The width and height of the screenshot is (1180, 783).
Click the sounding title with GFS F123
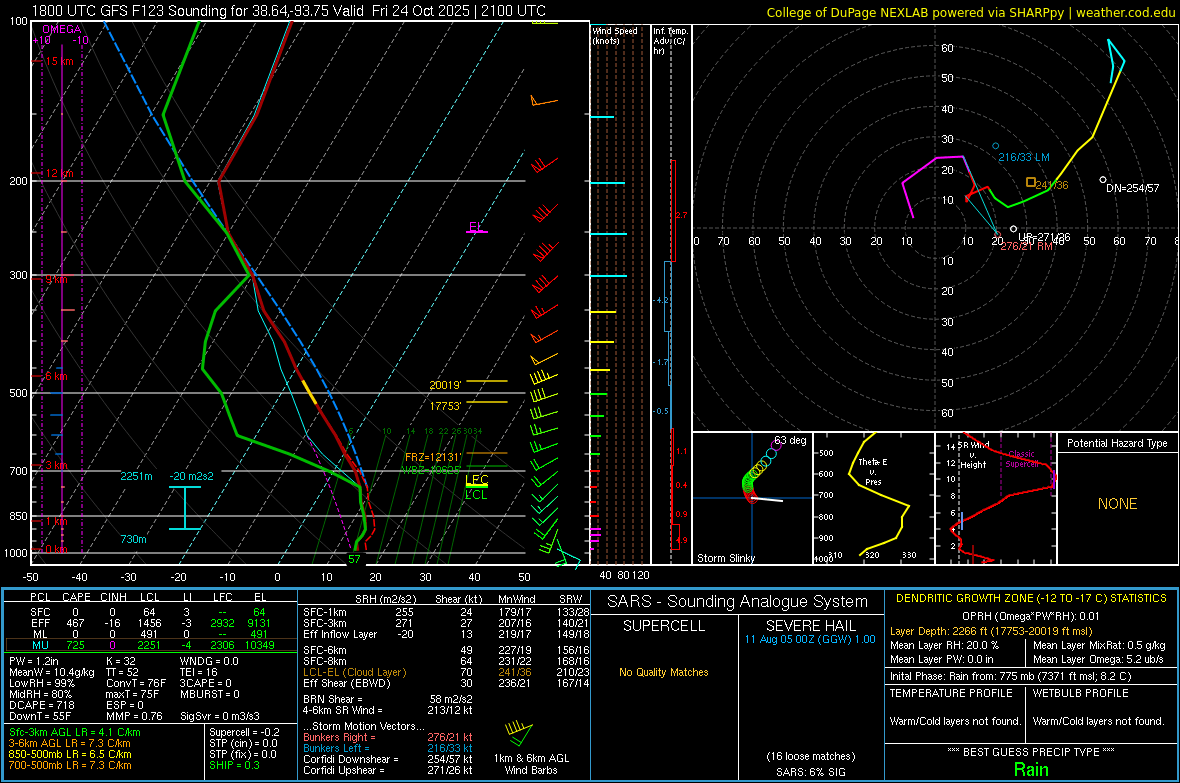click(288, 11)
